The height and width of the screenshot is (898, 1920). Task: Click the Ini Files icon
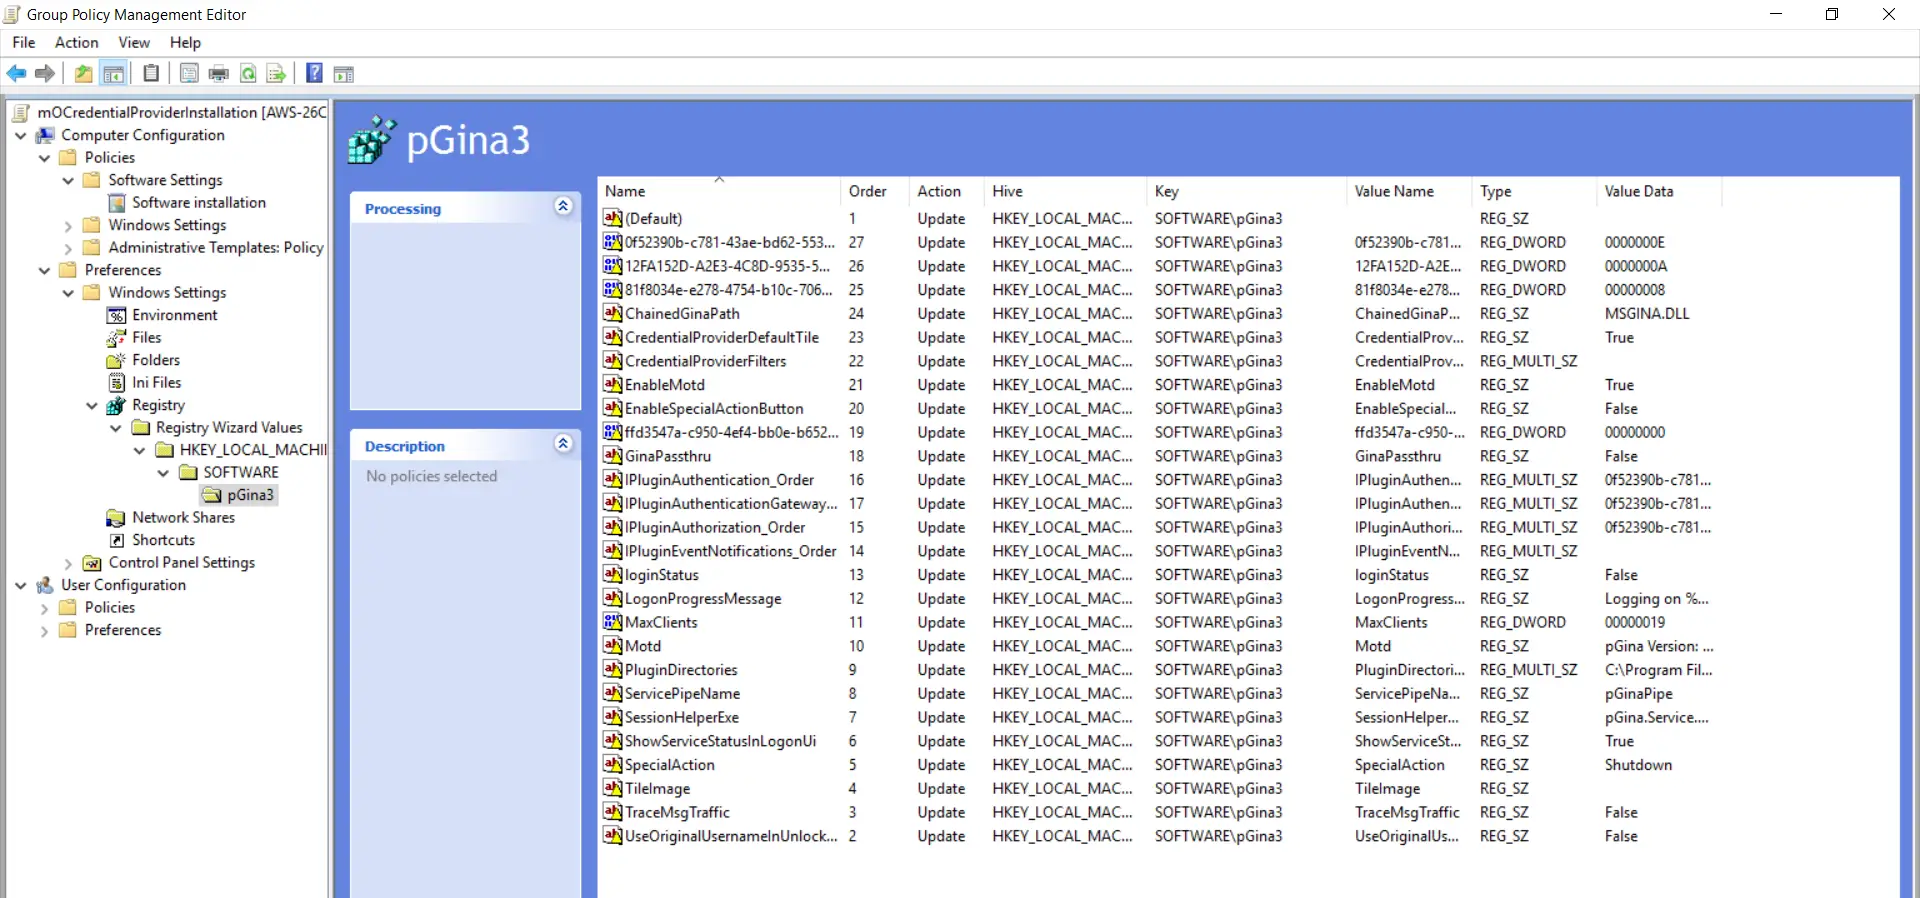(117, 382)
